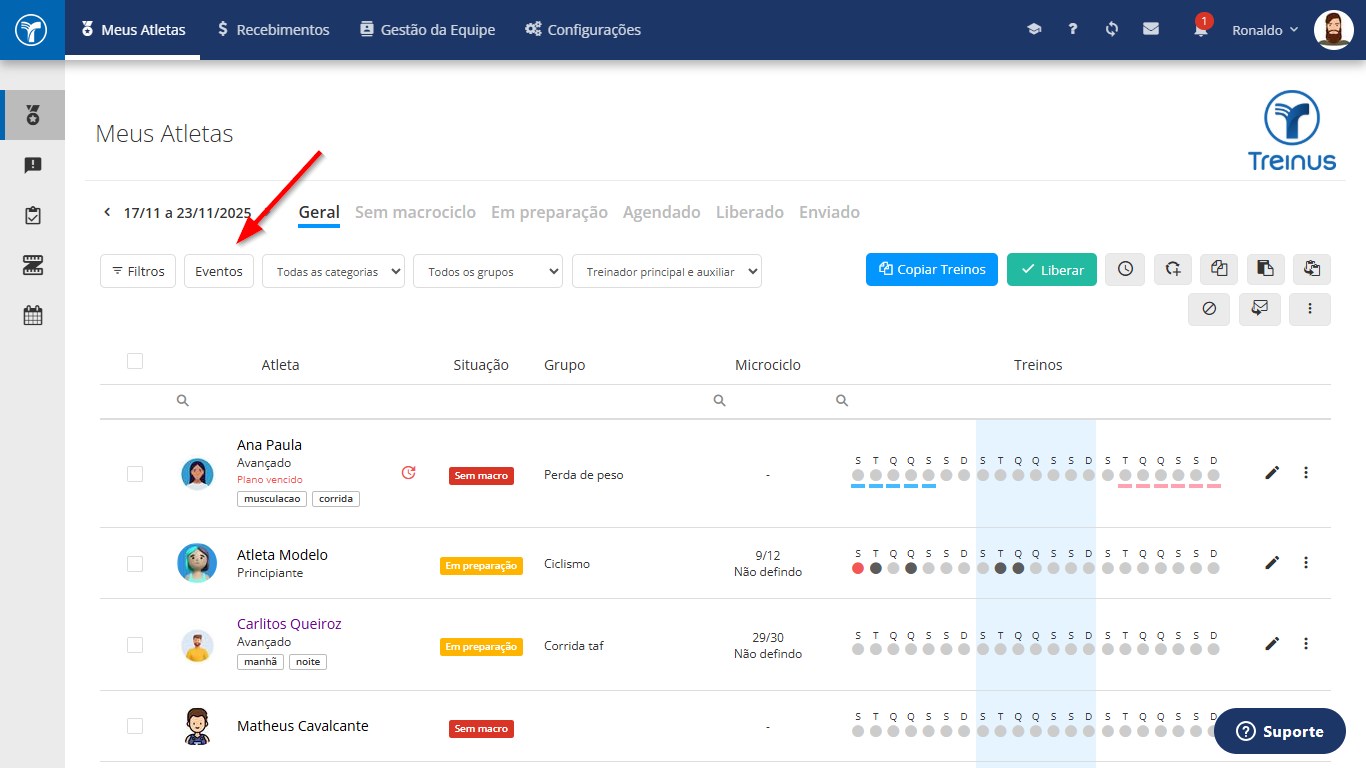Viewport: 1366px width, 768px height.
Task: Edit Carlitos Queiroz's trainings with pencil
Action: pyautogui.click(x=1272, y=643)
